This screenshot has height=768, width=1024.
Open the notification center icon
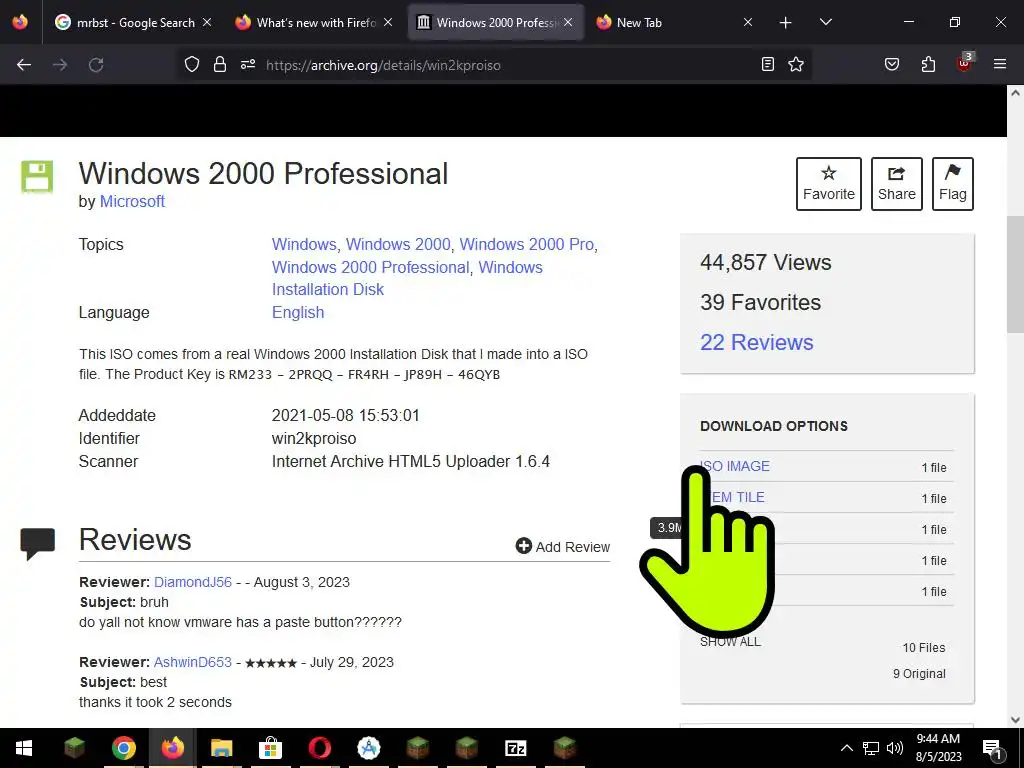[992, 749]
